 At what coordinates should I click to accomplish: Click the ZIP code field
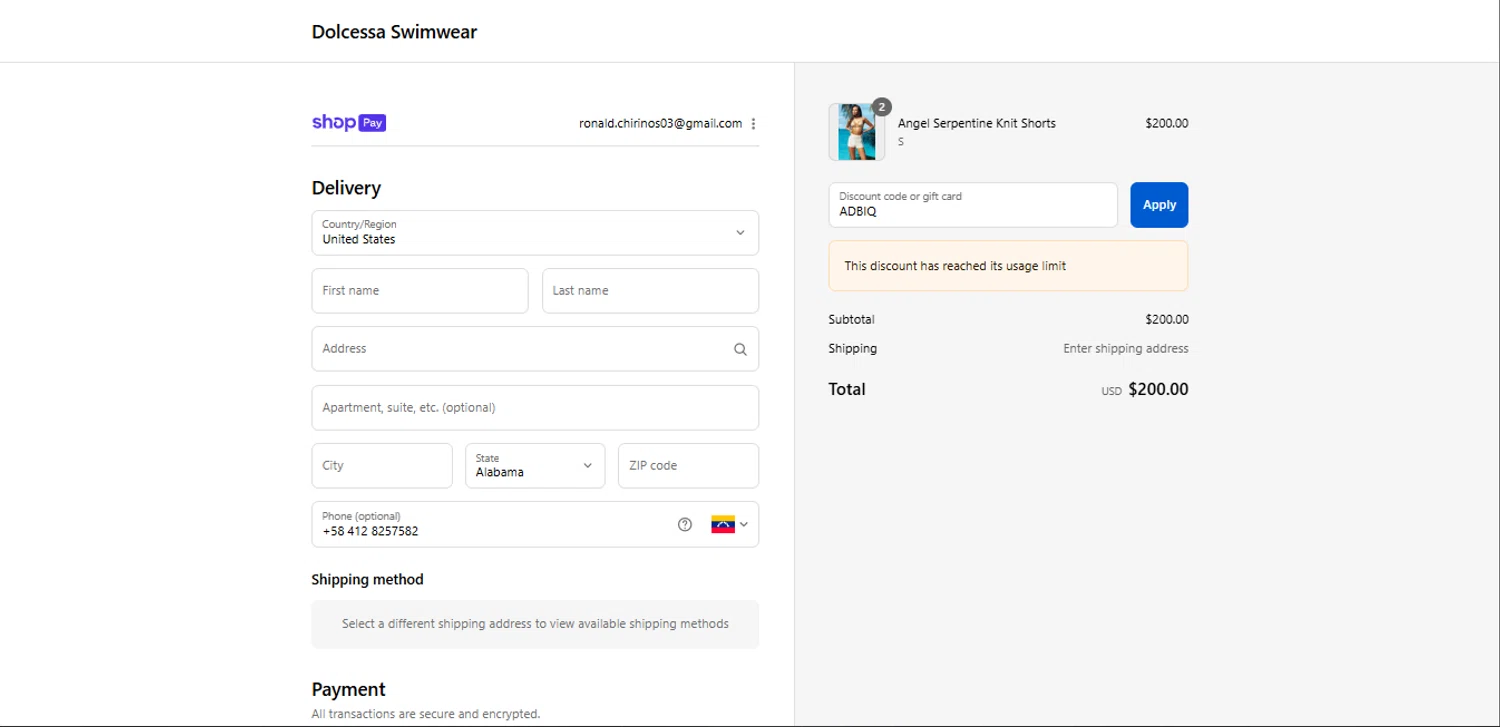(x=688, y=466)
